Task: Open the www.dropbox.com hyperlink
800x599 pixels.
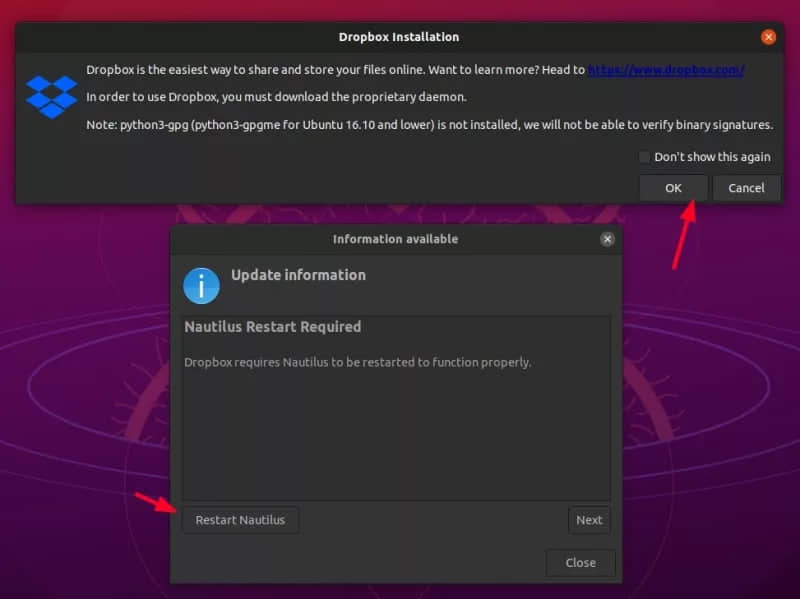Action: pyautogui.click(x=665, y=70)
